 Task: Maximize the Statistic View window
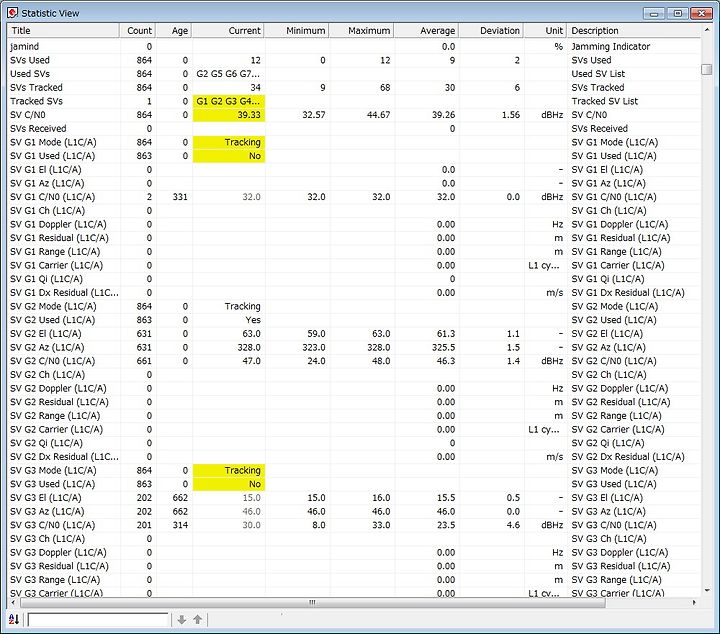tap(677, 13)
